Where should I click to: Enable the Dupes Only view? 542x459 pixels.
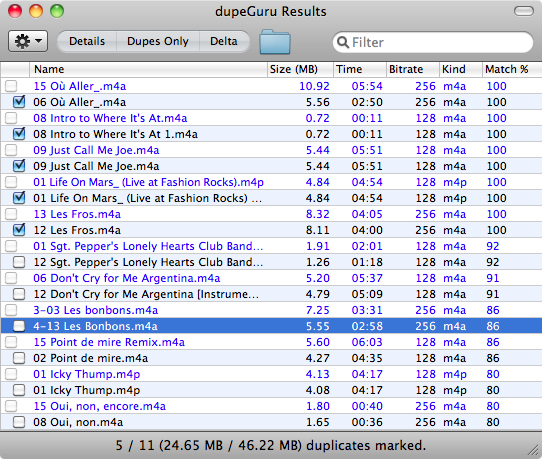[x=158, y=41]
